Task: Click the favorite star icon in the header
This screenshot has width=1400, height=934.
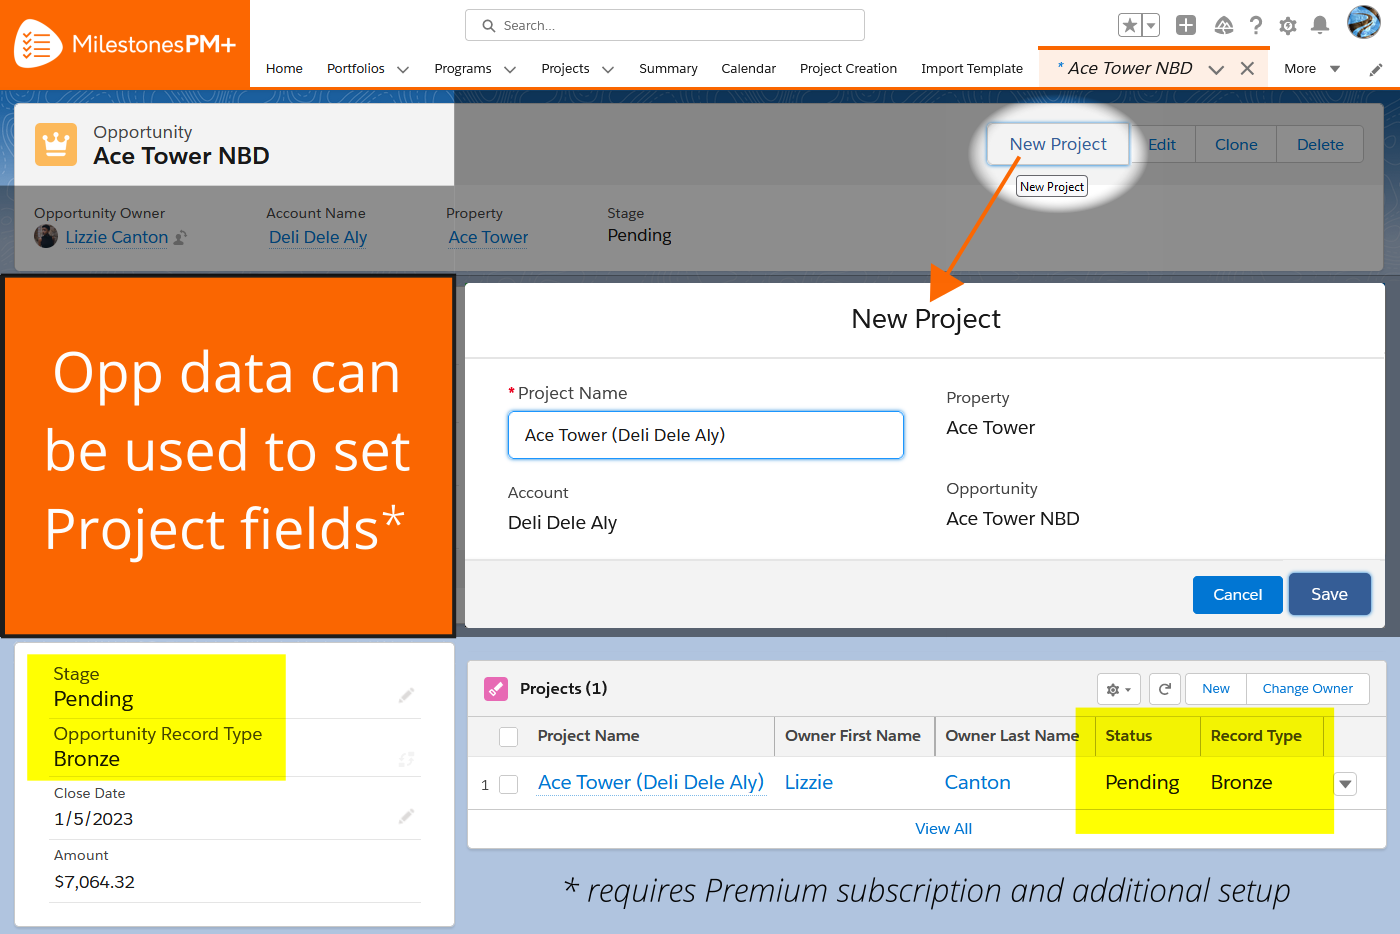Action: (1131, 25)
